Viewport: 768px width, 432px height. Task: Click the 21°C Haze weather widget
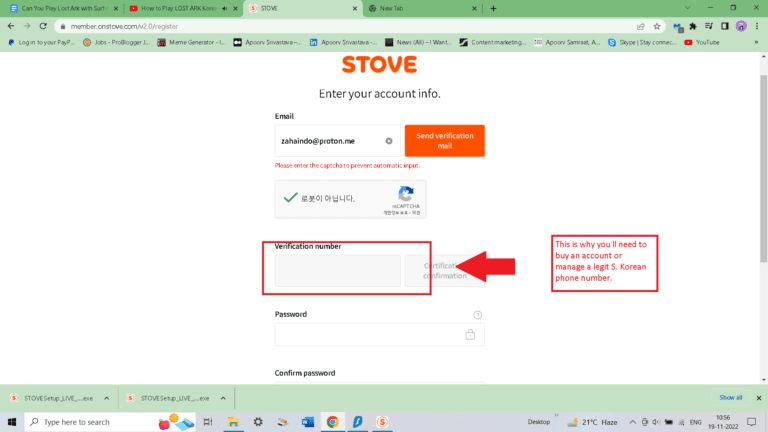click(x=592, y=422)
